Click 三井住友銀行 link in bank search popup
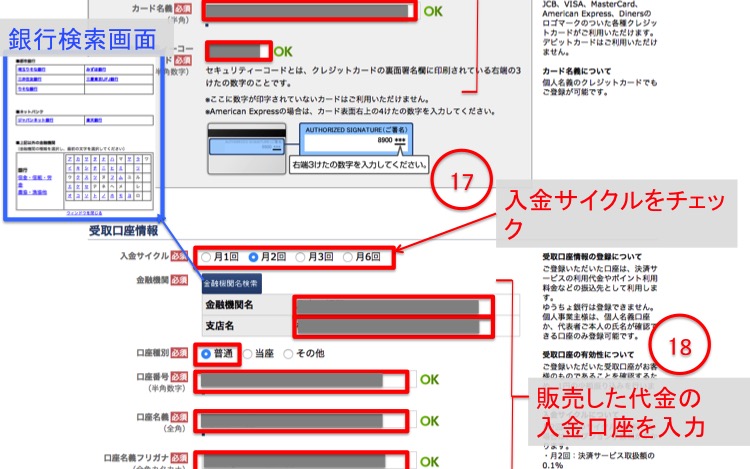The height and width of the screenshot is (469, 750). tap(29, 79)
